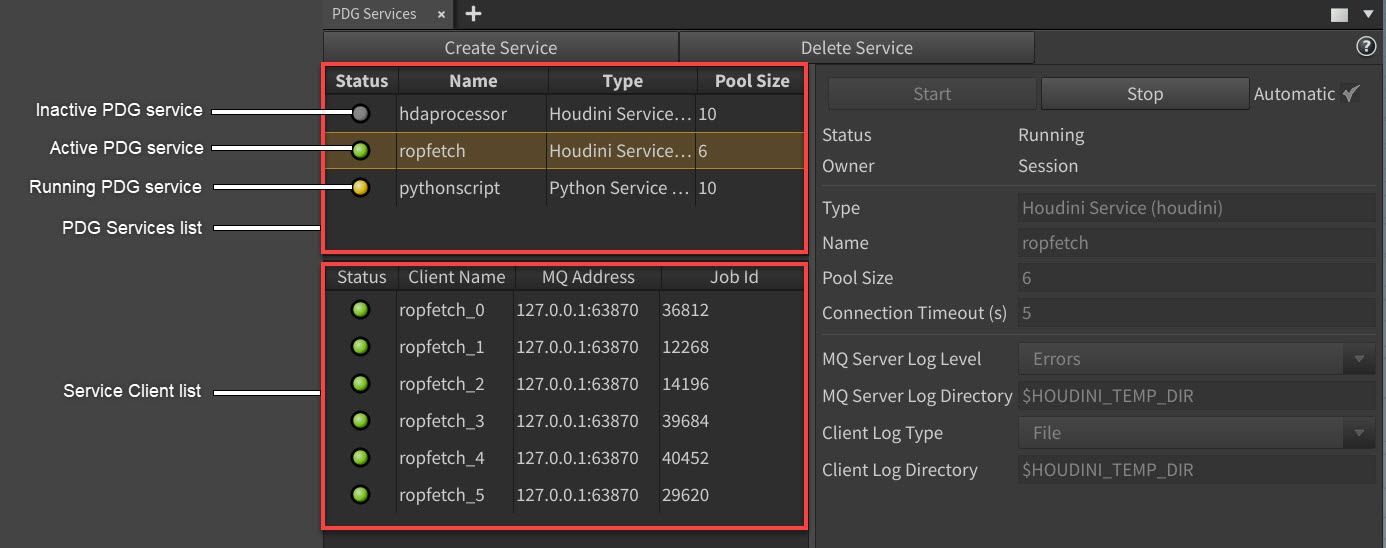Click the pool size 6 cell
This screenshot has width=1386, height=548.
pos(704,151)
